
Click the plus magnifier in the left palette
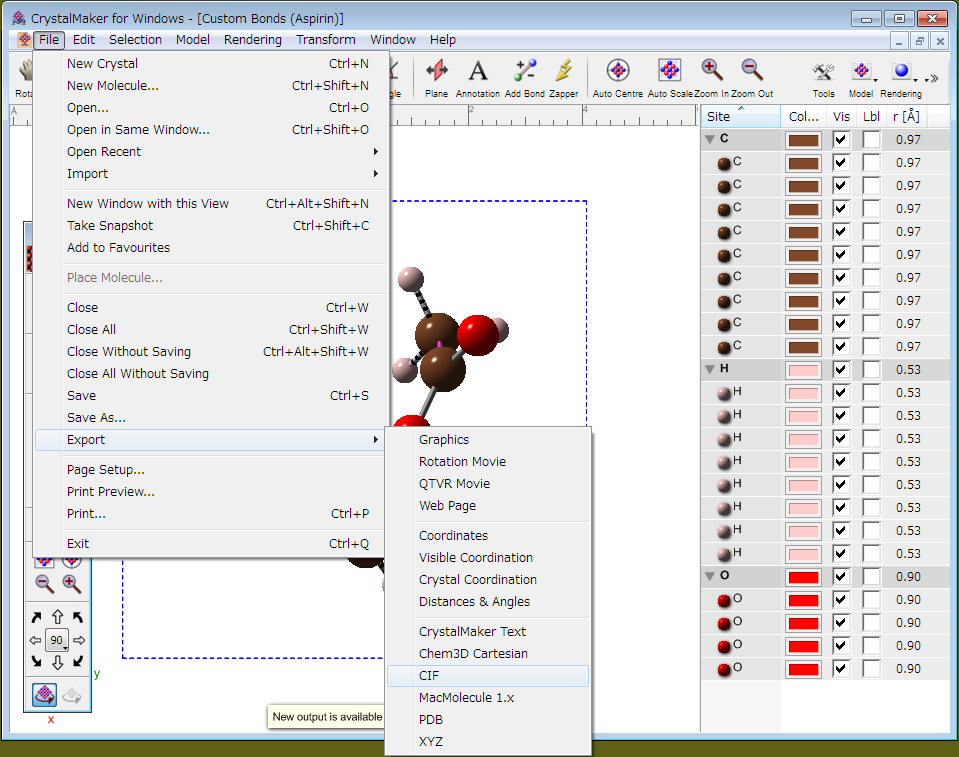[x=72, y=584]
